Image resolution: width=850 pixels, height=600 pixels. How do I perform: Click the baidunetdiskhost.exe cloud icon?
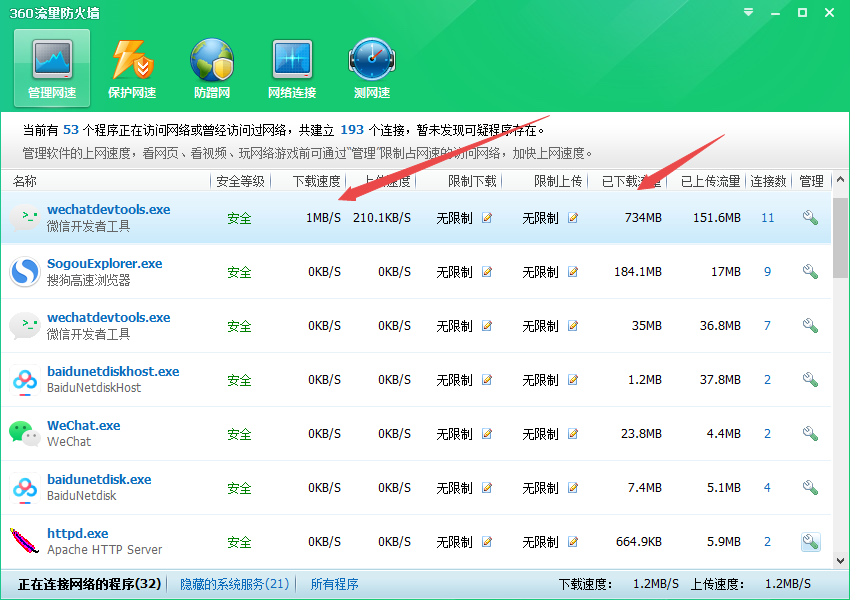[x=25, y=380]
